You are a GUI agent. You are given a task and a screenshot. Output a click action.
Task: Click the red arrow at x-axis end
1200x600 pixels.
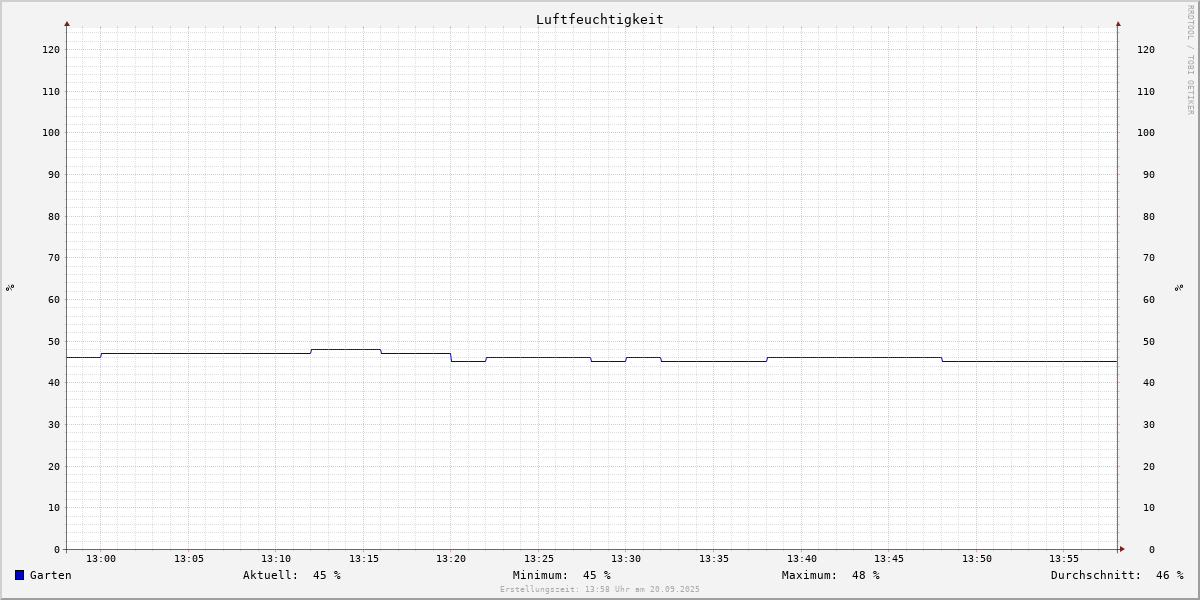[1122, 549]
